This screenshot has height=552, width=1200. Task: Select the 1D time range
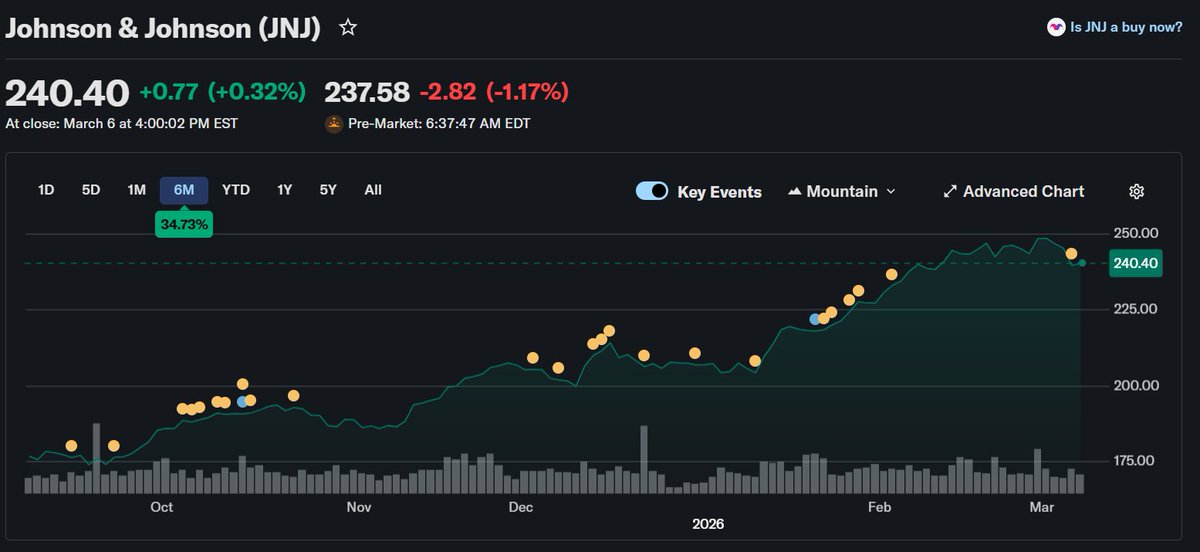coord(46,190)
